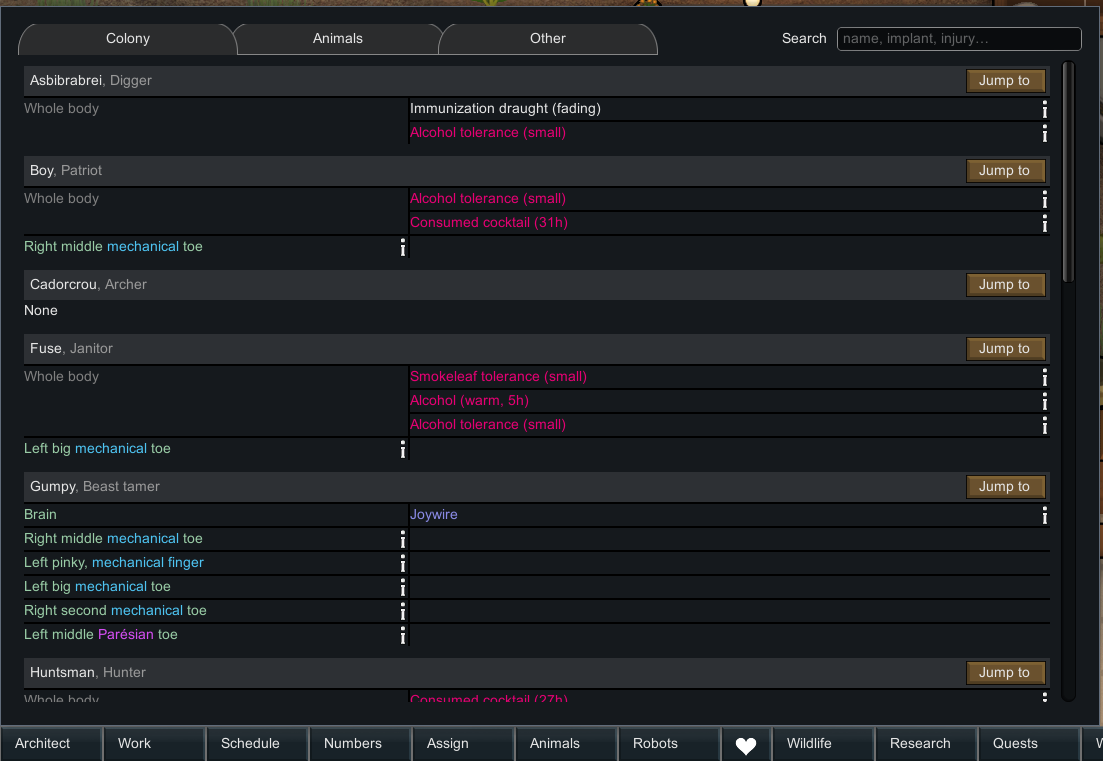1103x761 pixels.
Task: Click the Joywire implant text
Action: 433,515
